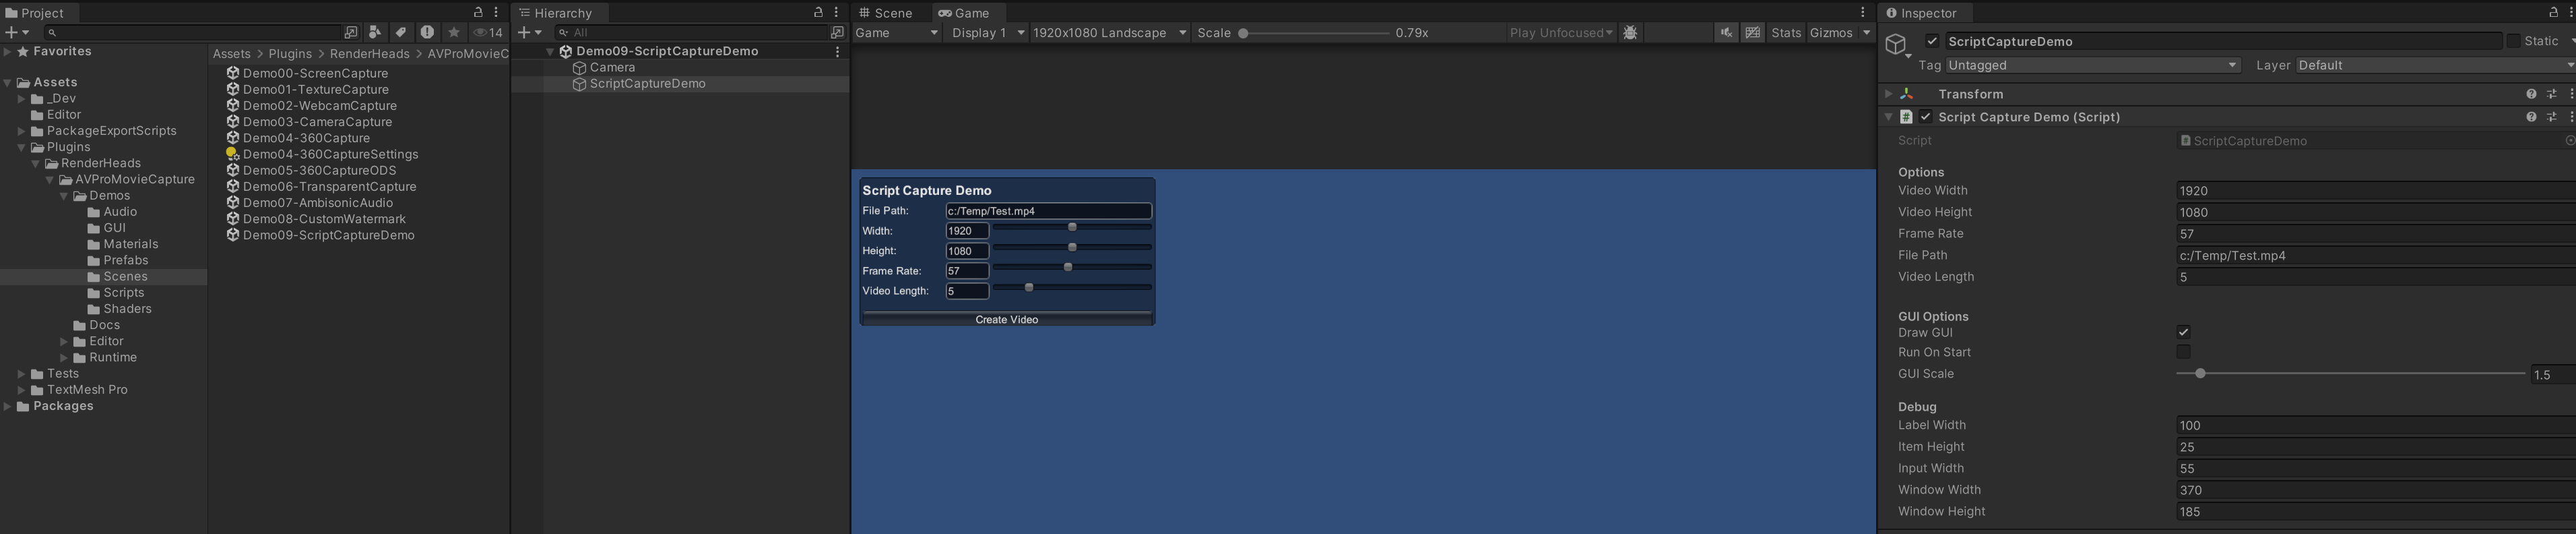Open the 1920x1080 Landscape resolution dropdown
Screen dimensions: 2576x534
[1109, 33]
